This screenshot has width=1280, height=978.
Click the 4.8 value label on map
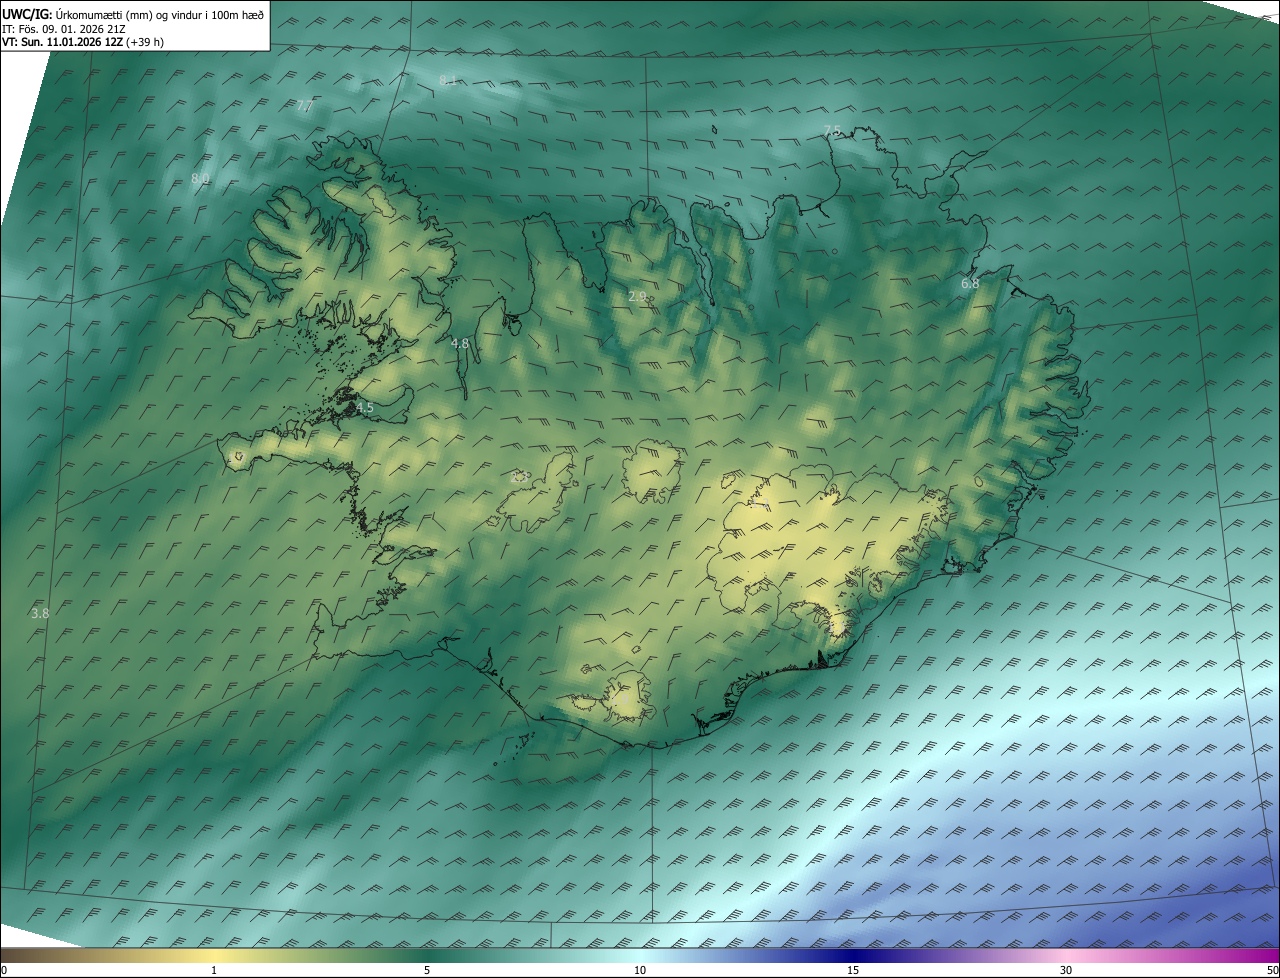pyautogui.click(x=460, y=343)
